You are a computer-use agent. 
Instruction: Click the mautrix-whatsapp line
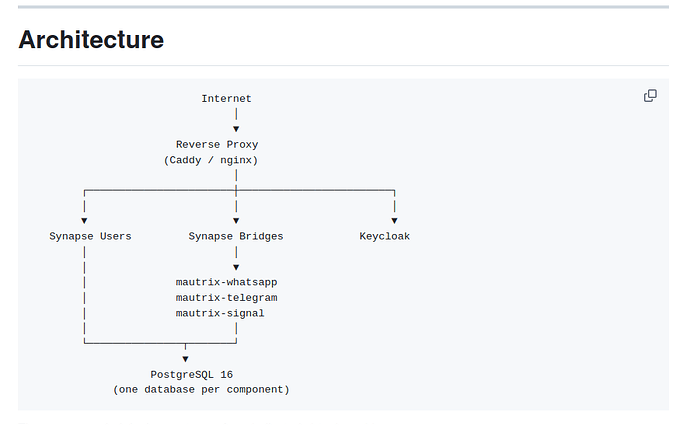click(227, 282)
